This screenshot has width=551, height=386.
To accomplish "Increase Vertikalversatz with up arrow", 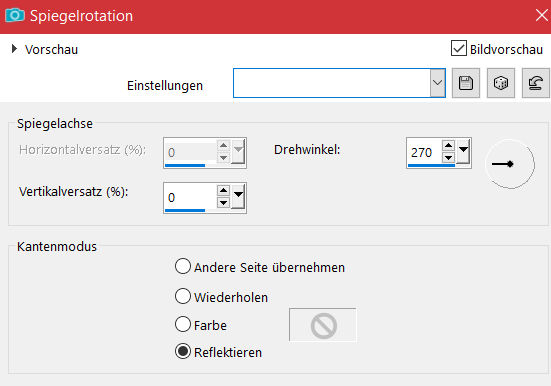I will tap(223, 191).
